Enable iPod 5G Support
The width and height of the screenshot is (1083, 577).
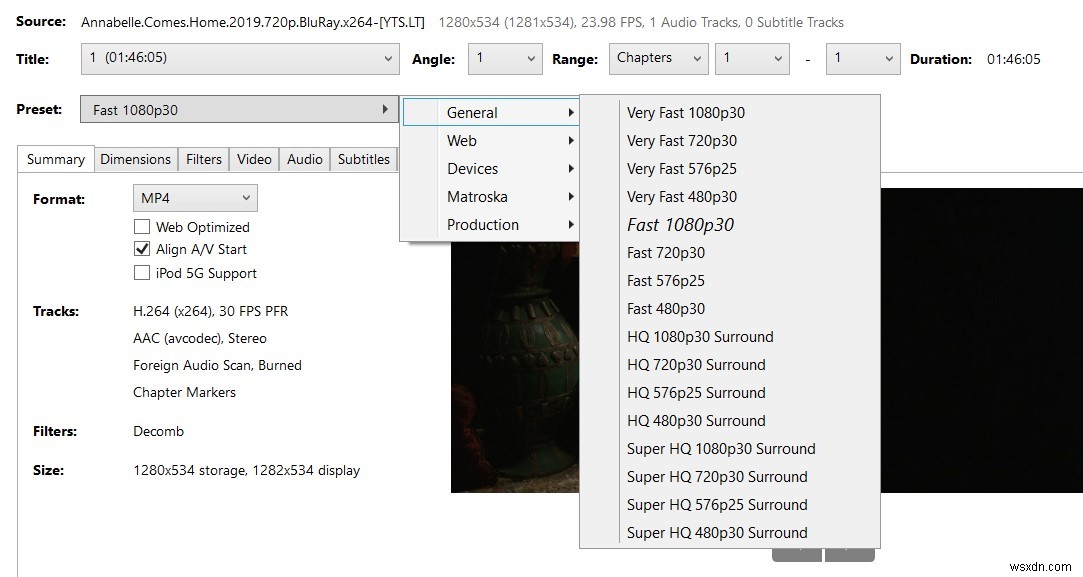tap(142, 271)
